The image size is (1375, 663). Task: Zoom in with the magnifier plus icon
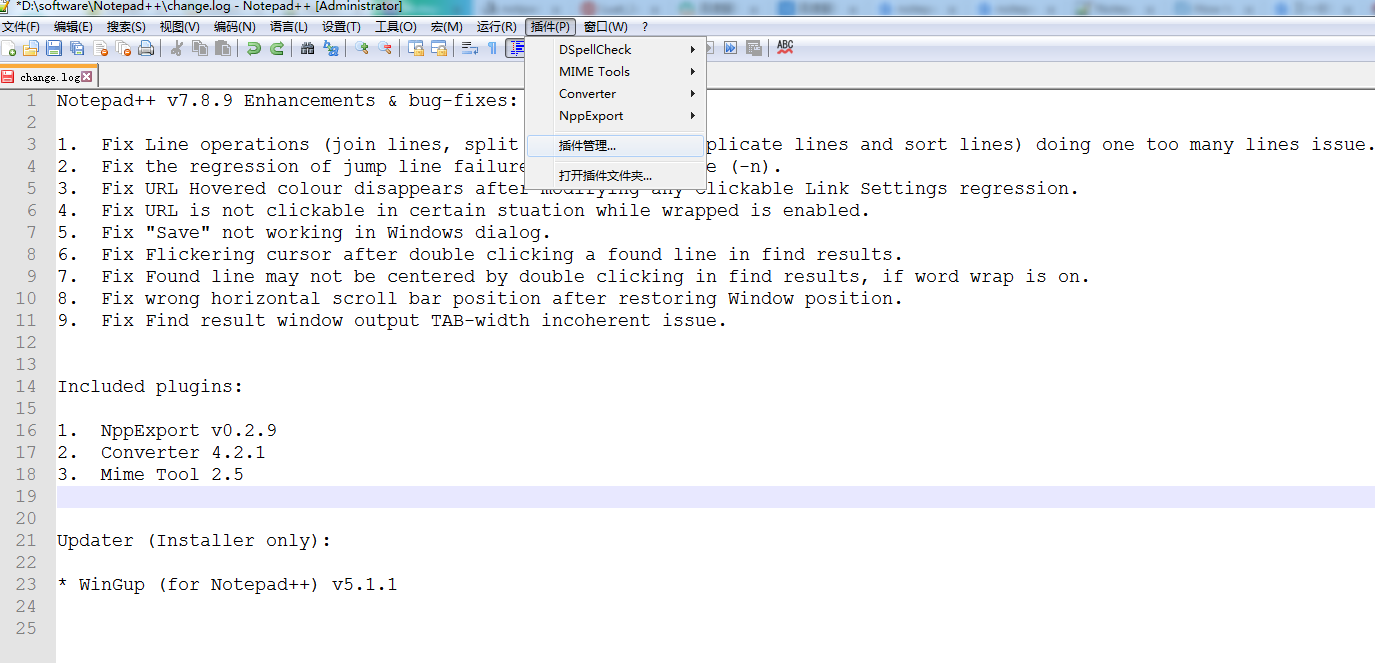click(x=362, y=48)
